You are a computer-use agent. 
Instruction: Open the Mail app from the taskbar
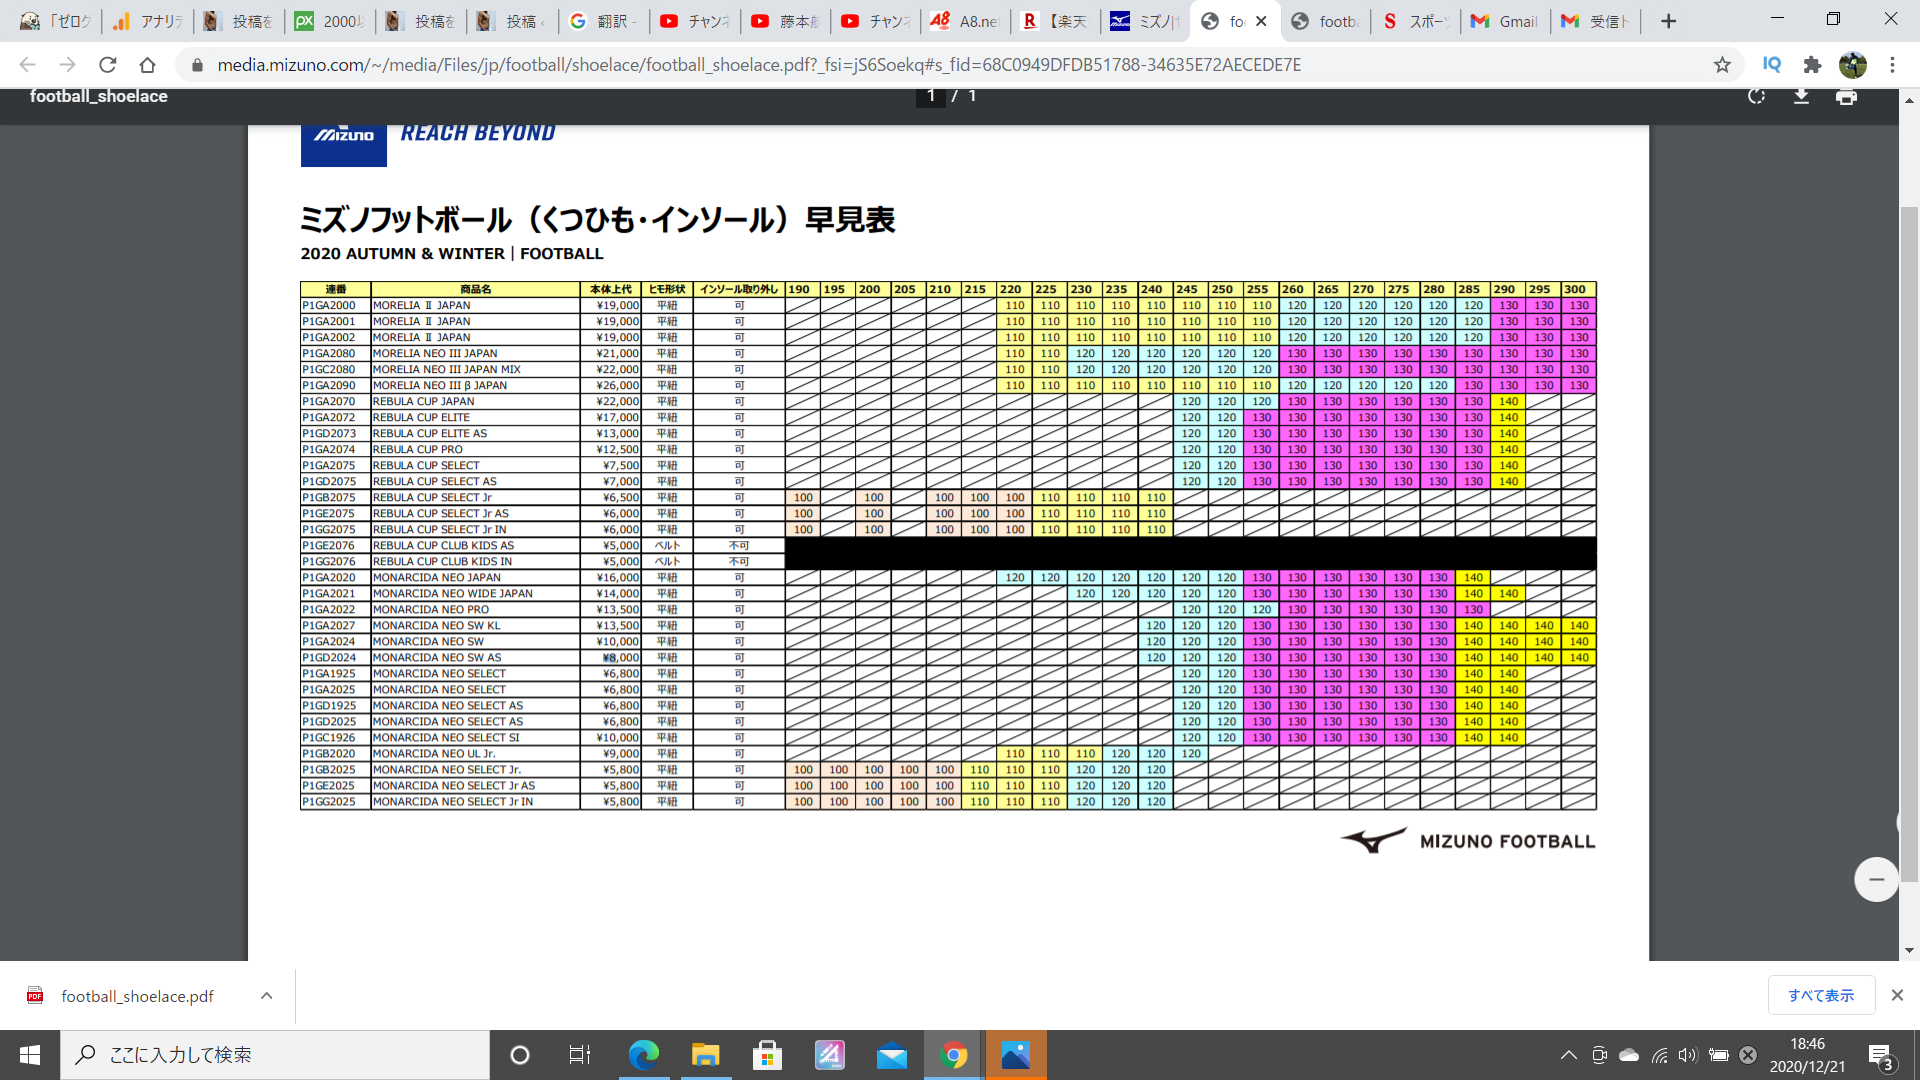click(x=892, y=1055)
